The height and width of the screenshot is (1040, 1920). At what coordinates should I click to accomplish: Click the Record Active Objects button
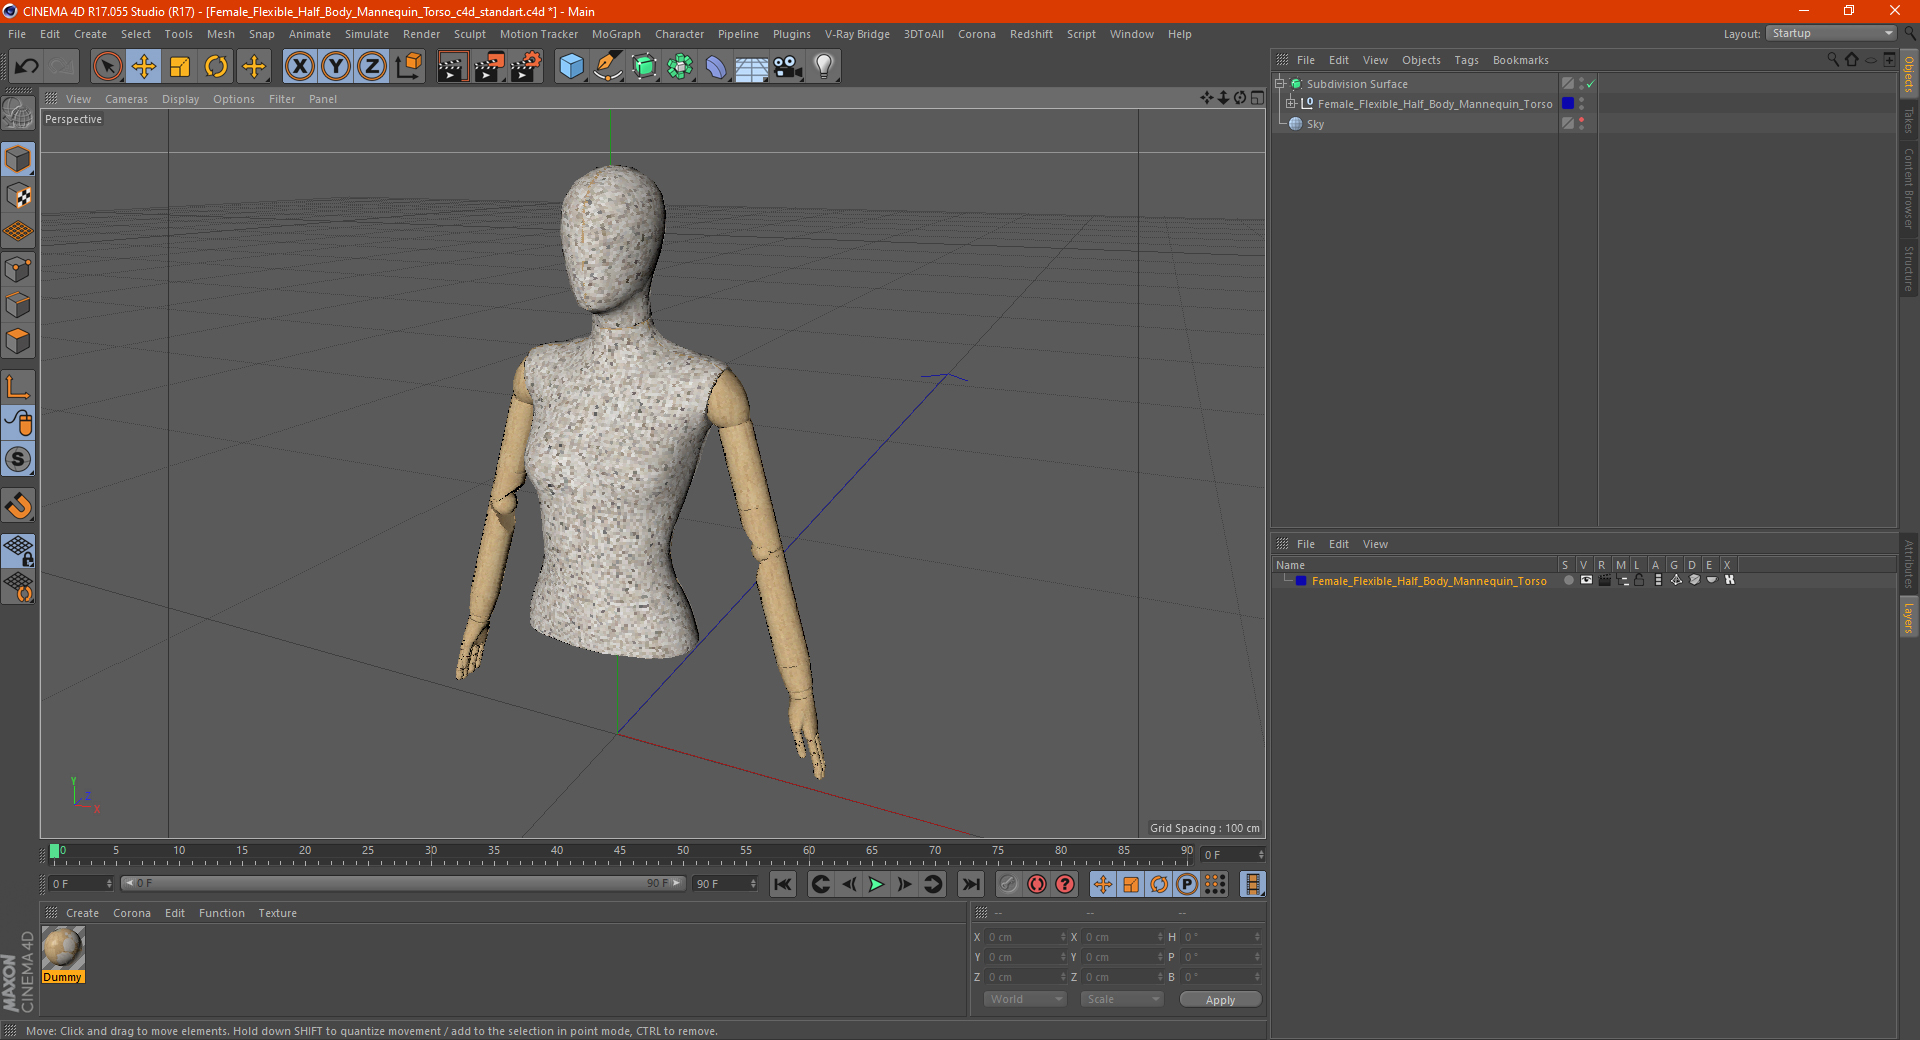pos(1009,884)
